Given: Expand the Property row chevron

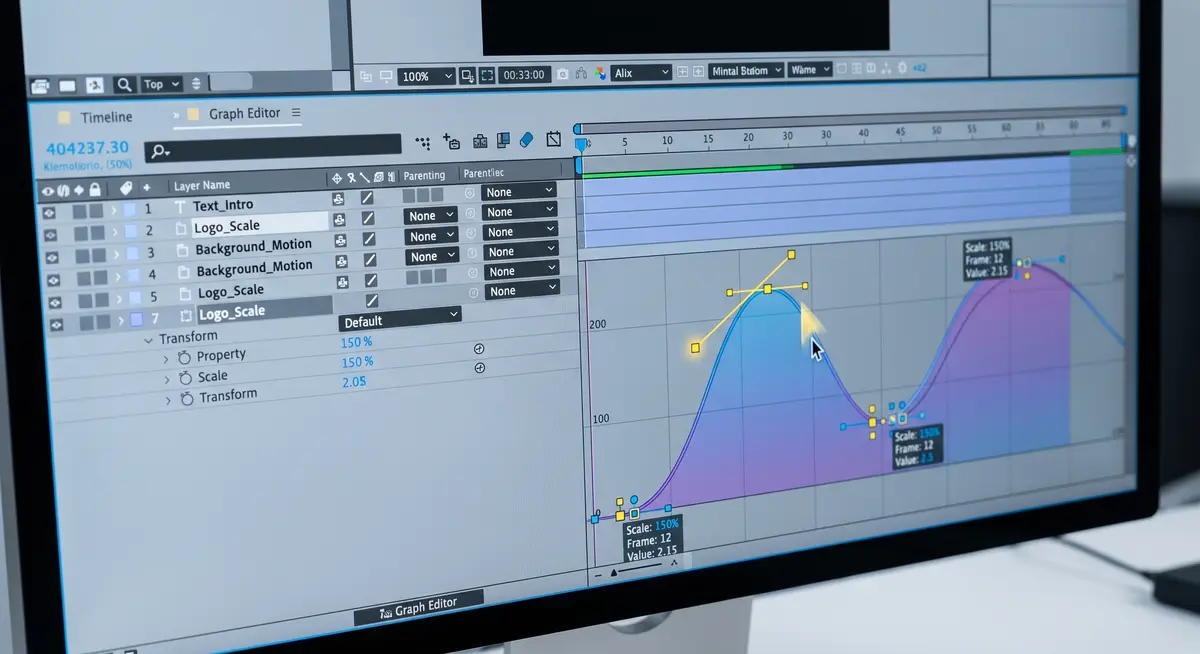Looking at the screenshot, I should (166, 358).
